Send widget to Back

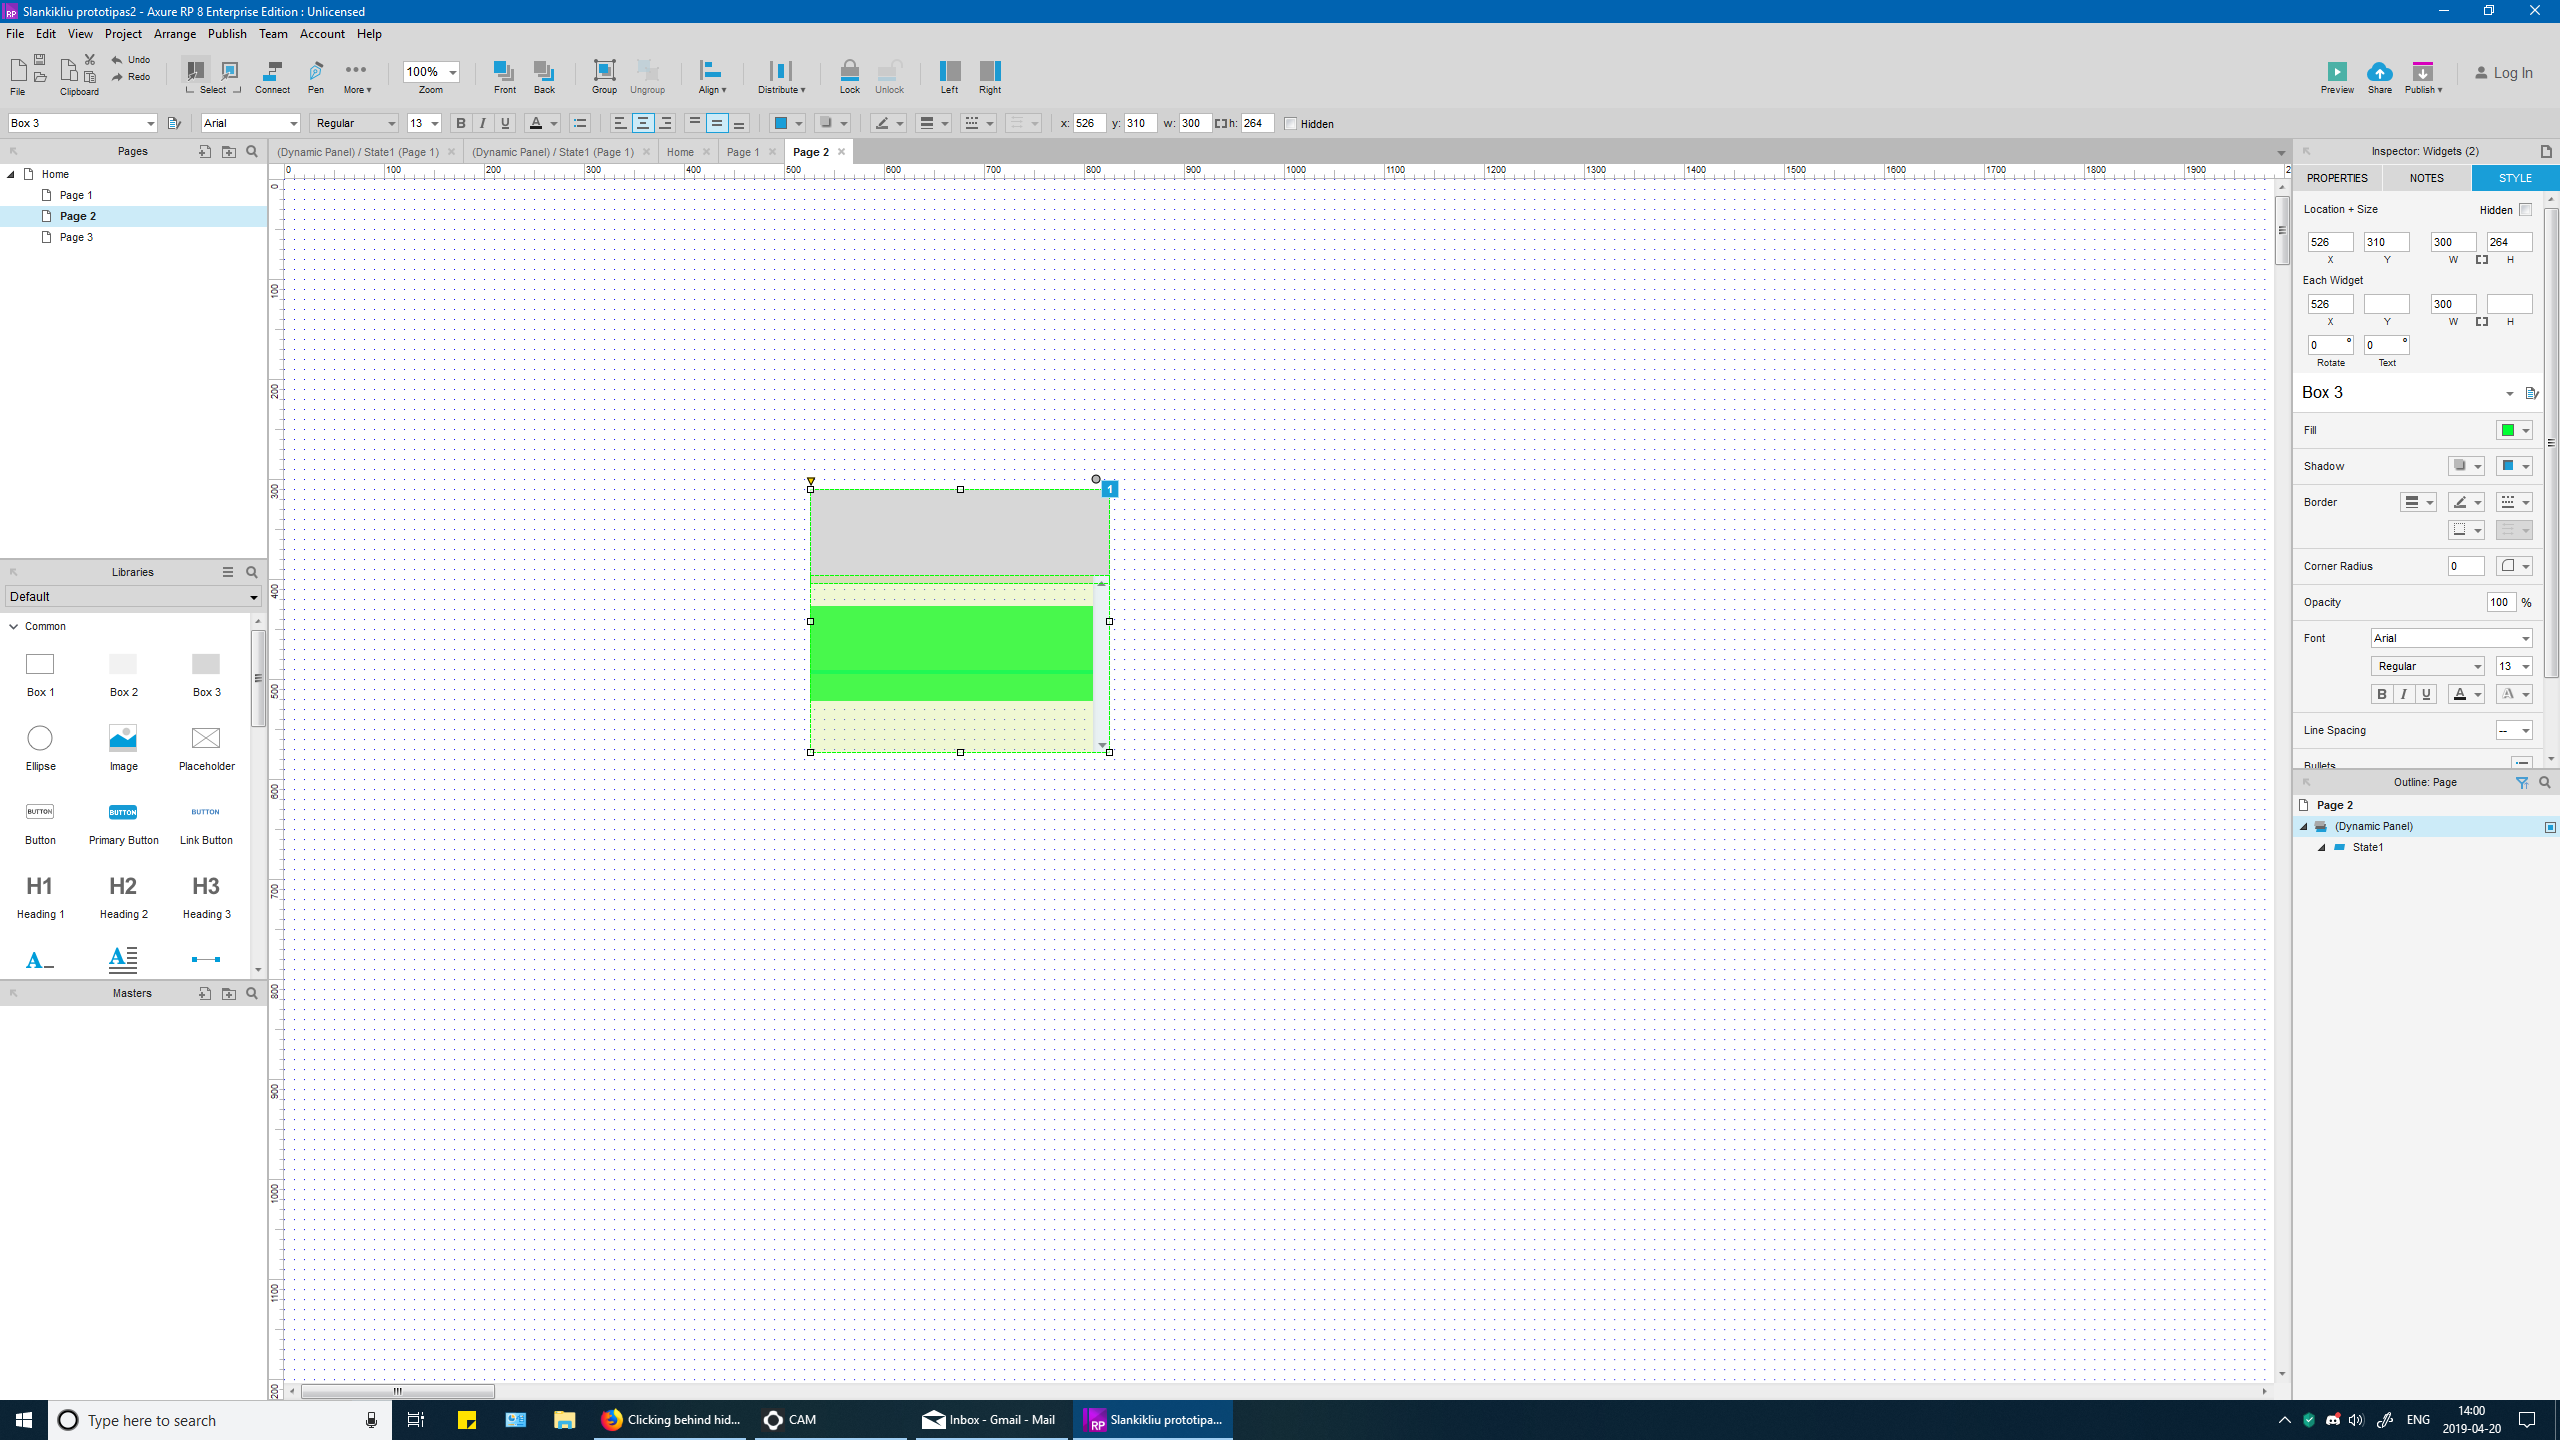click(x=544, y=72)
